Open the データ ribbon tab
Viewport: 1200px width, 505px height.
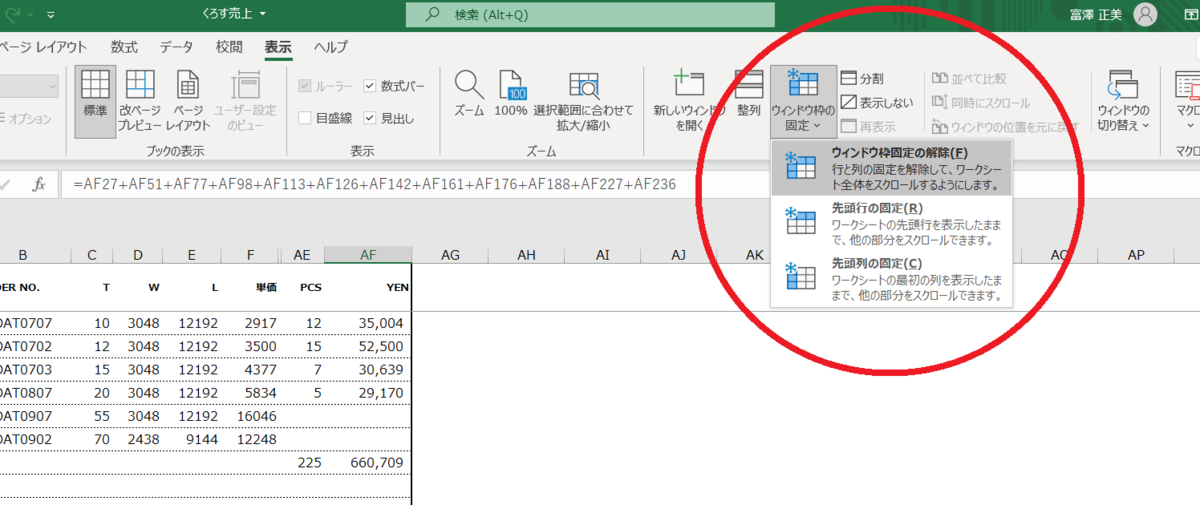coord(177,47)
